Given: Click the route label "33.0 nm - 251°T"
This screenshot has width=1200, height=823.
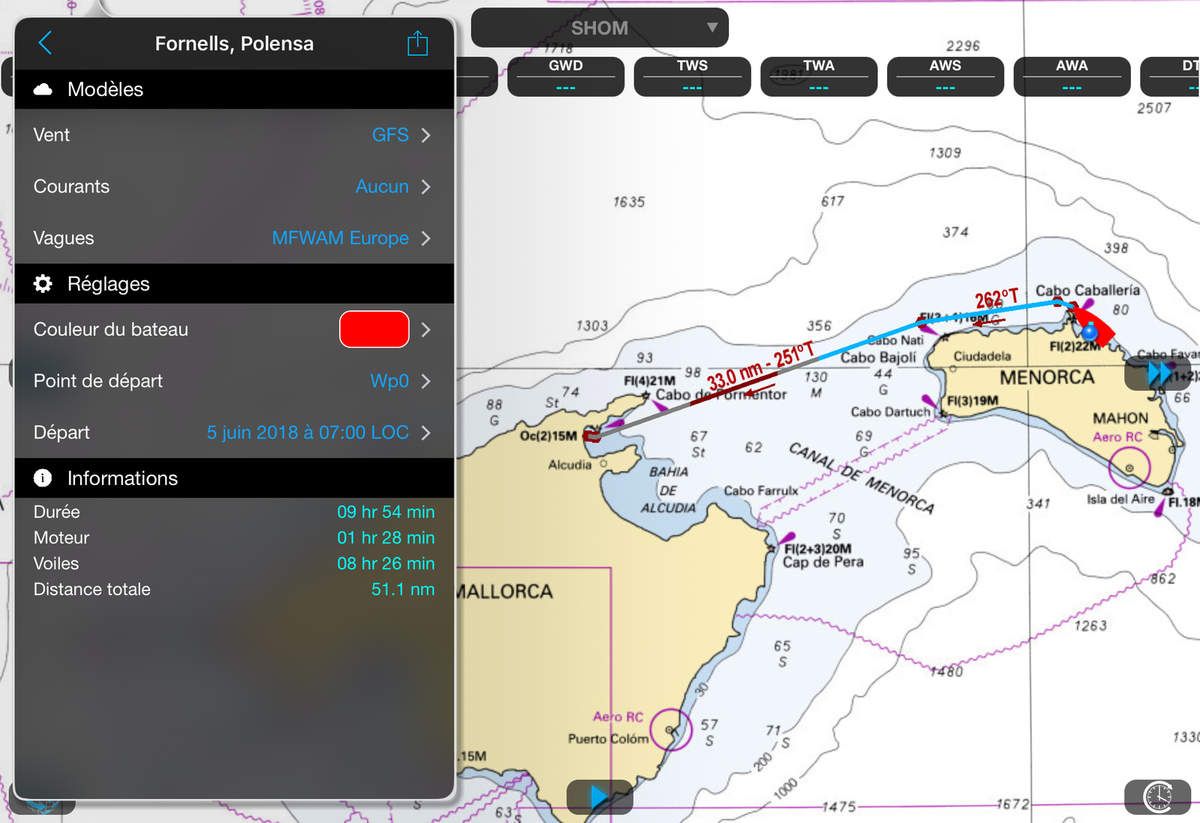Looking at the screenshot, I should pyautogui.click(x=761, y=367).
